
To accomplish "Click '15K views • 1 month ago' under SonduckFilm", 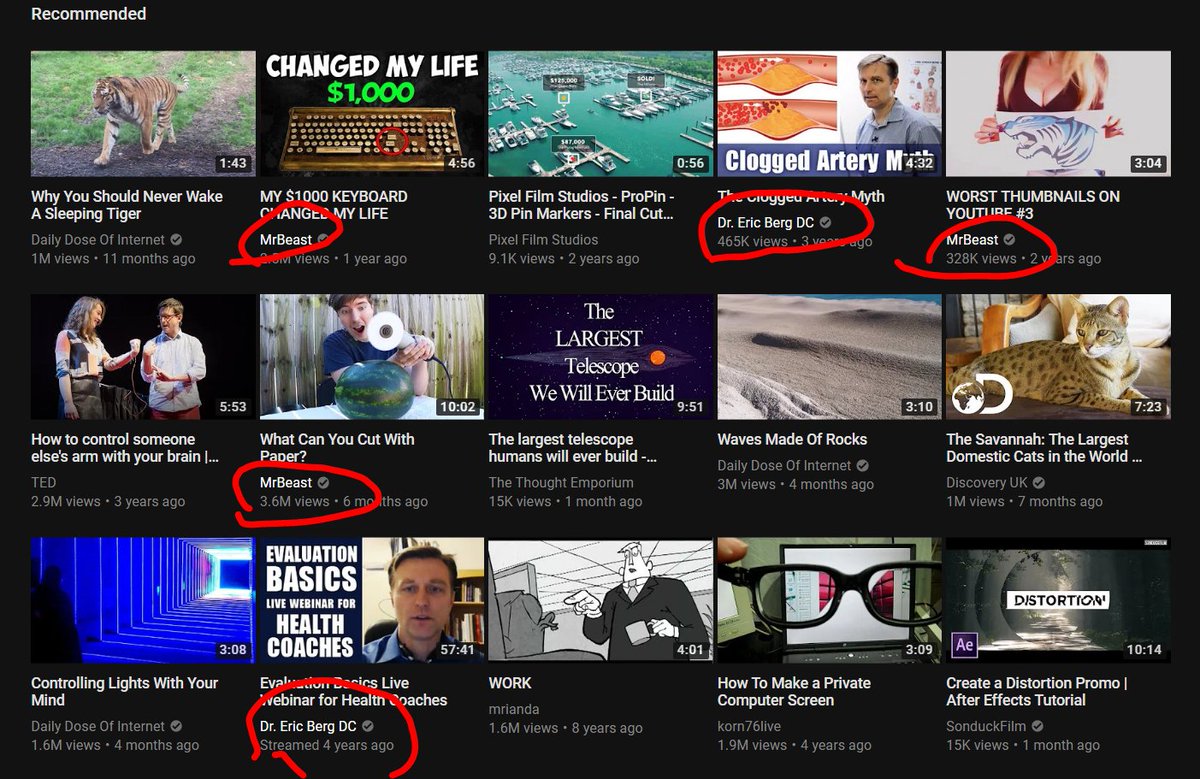I will (1023, 745).
